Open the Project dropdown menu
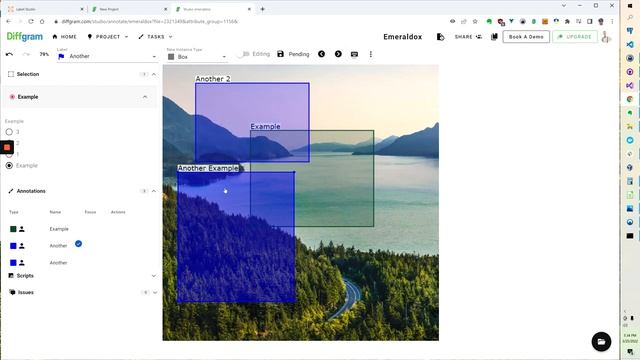 coord(107,37)
